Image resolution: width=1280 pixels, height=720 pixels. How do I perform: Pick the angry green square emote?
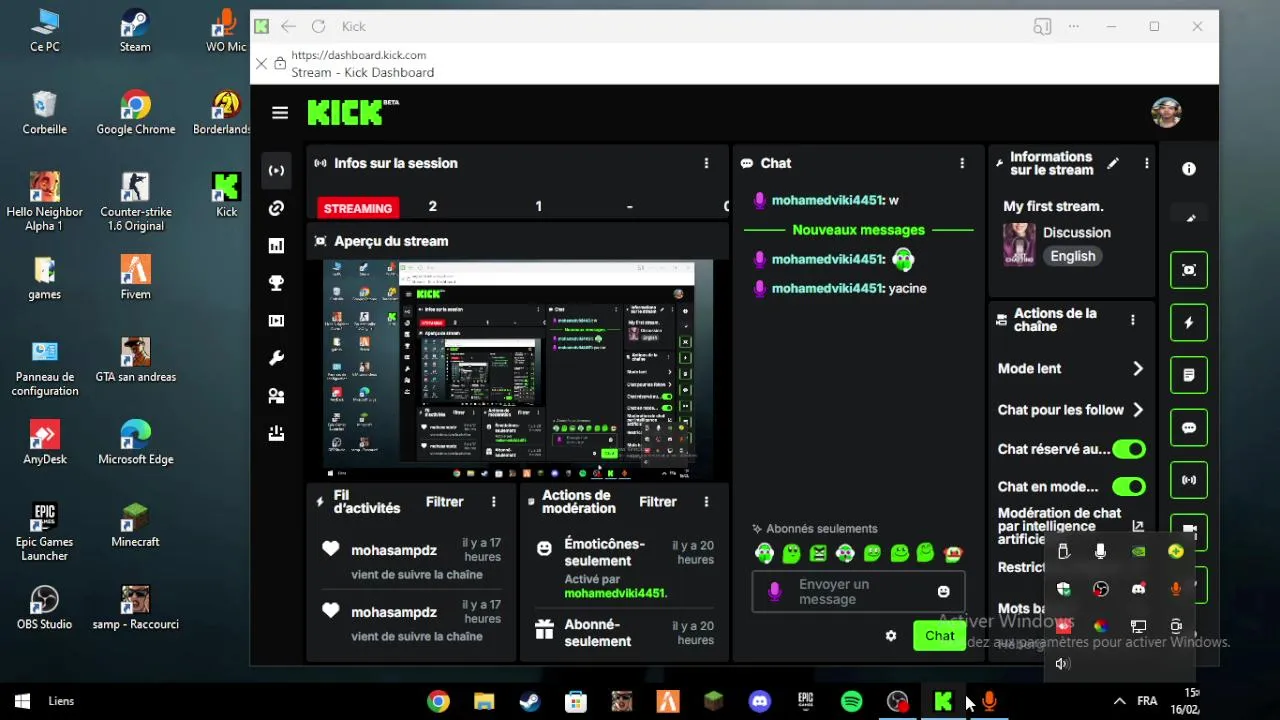tap(818, 553)
